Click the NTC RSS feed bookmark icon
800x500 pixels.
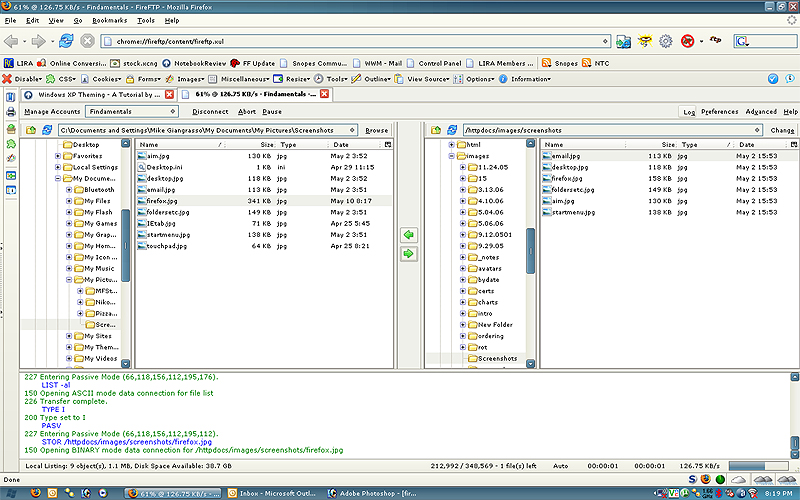tap(587, 63)
